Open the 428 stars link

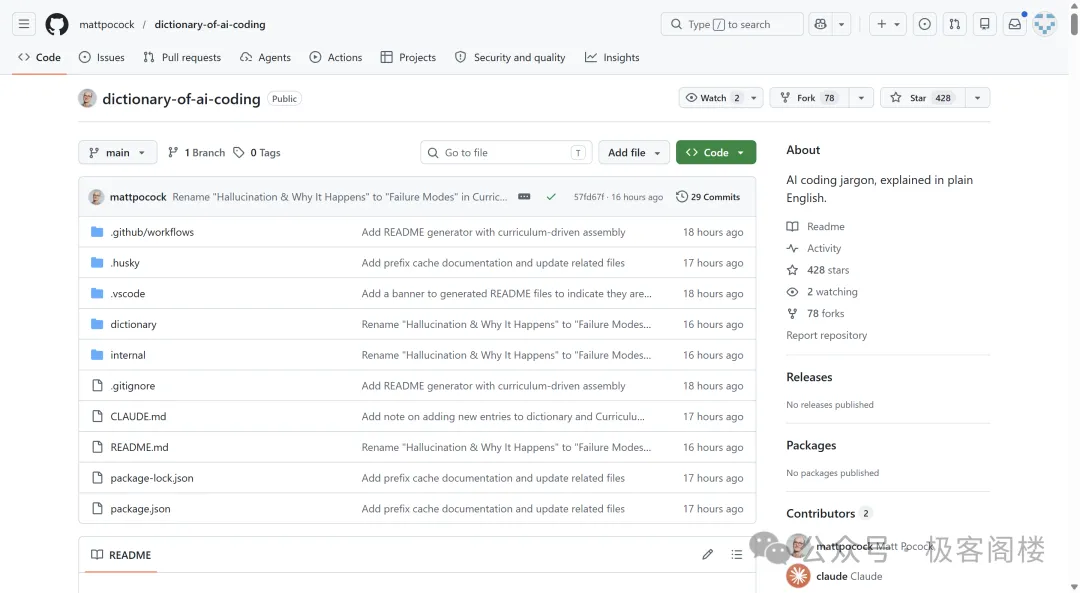818,270
